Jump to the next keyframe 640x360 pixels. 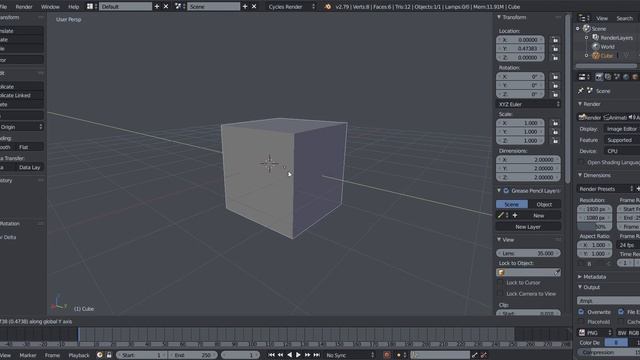tap(307, 355)
